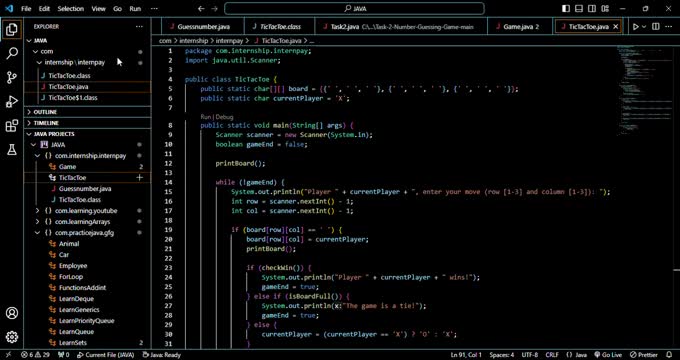Viewport: 680px width, 360px height.
Task: Open the Search view in activity bar
Action: click(12, 53)
